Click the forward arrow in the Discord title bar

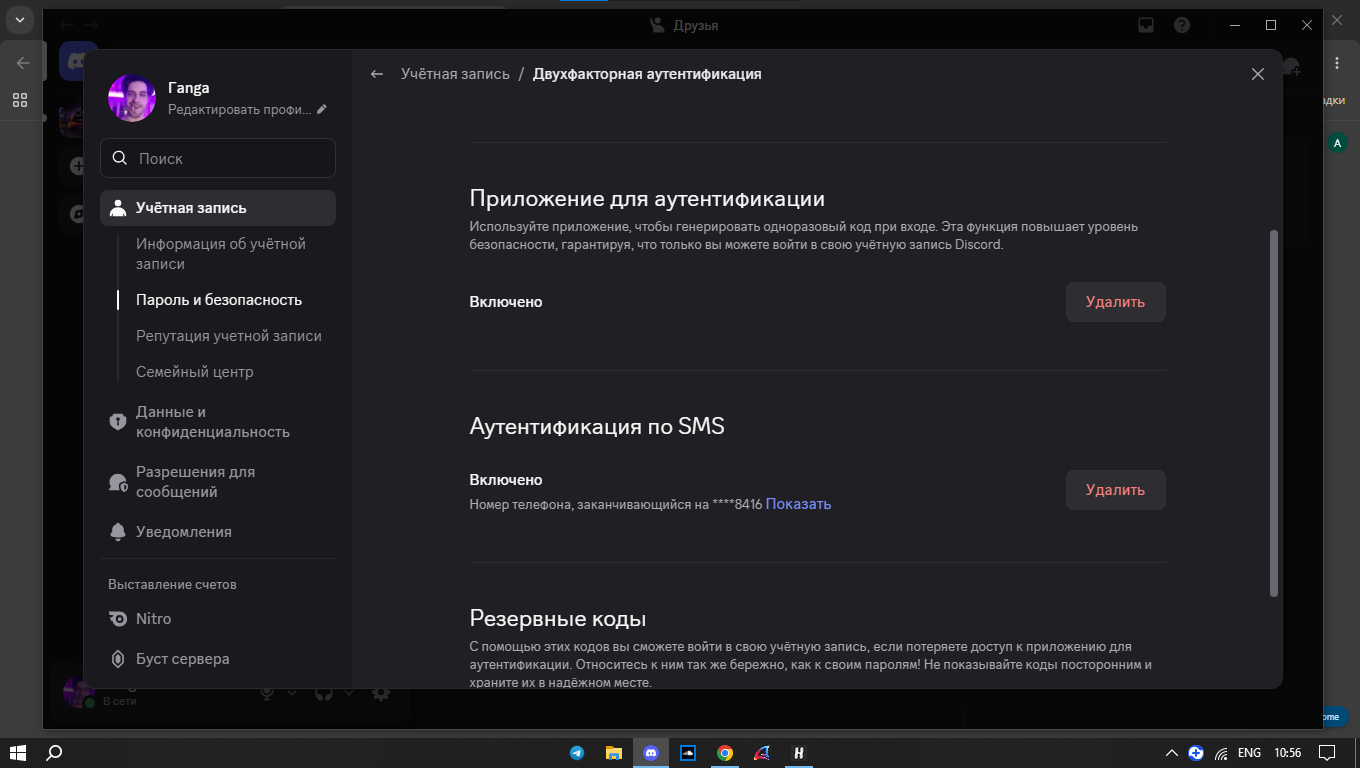[x=91, y=24]
